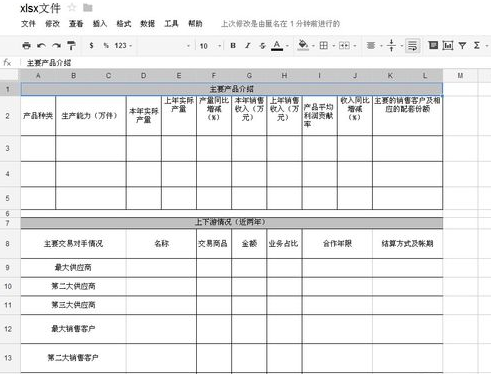Open the 文件 menu
491x374 pixels.
pos(28,24)
